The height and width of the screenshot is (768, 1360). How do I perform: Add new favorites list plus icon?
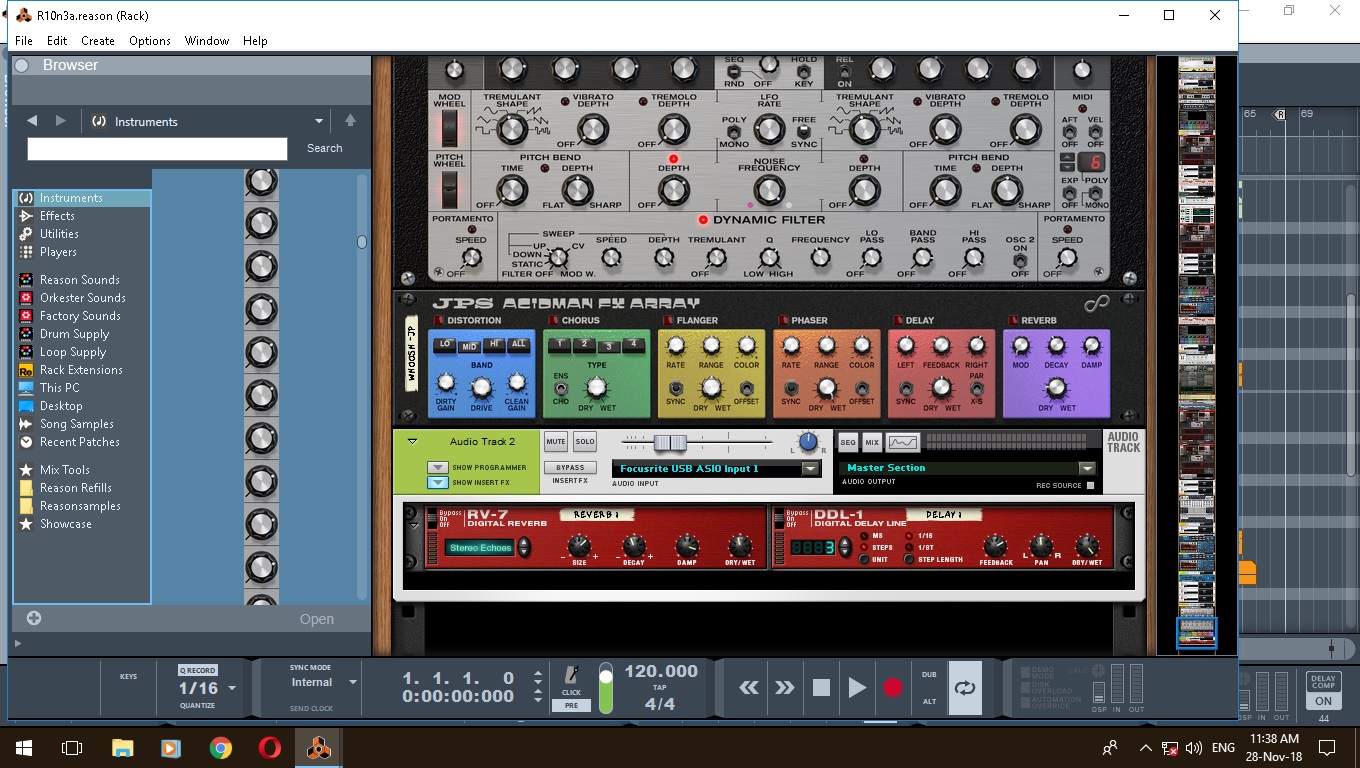click(x=34, y=618)
